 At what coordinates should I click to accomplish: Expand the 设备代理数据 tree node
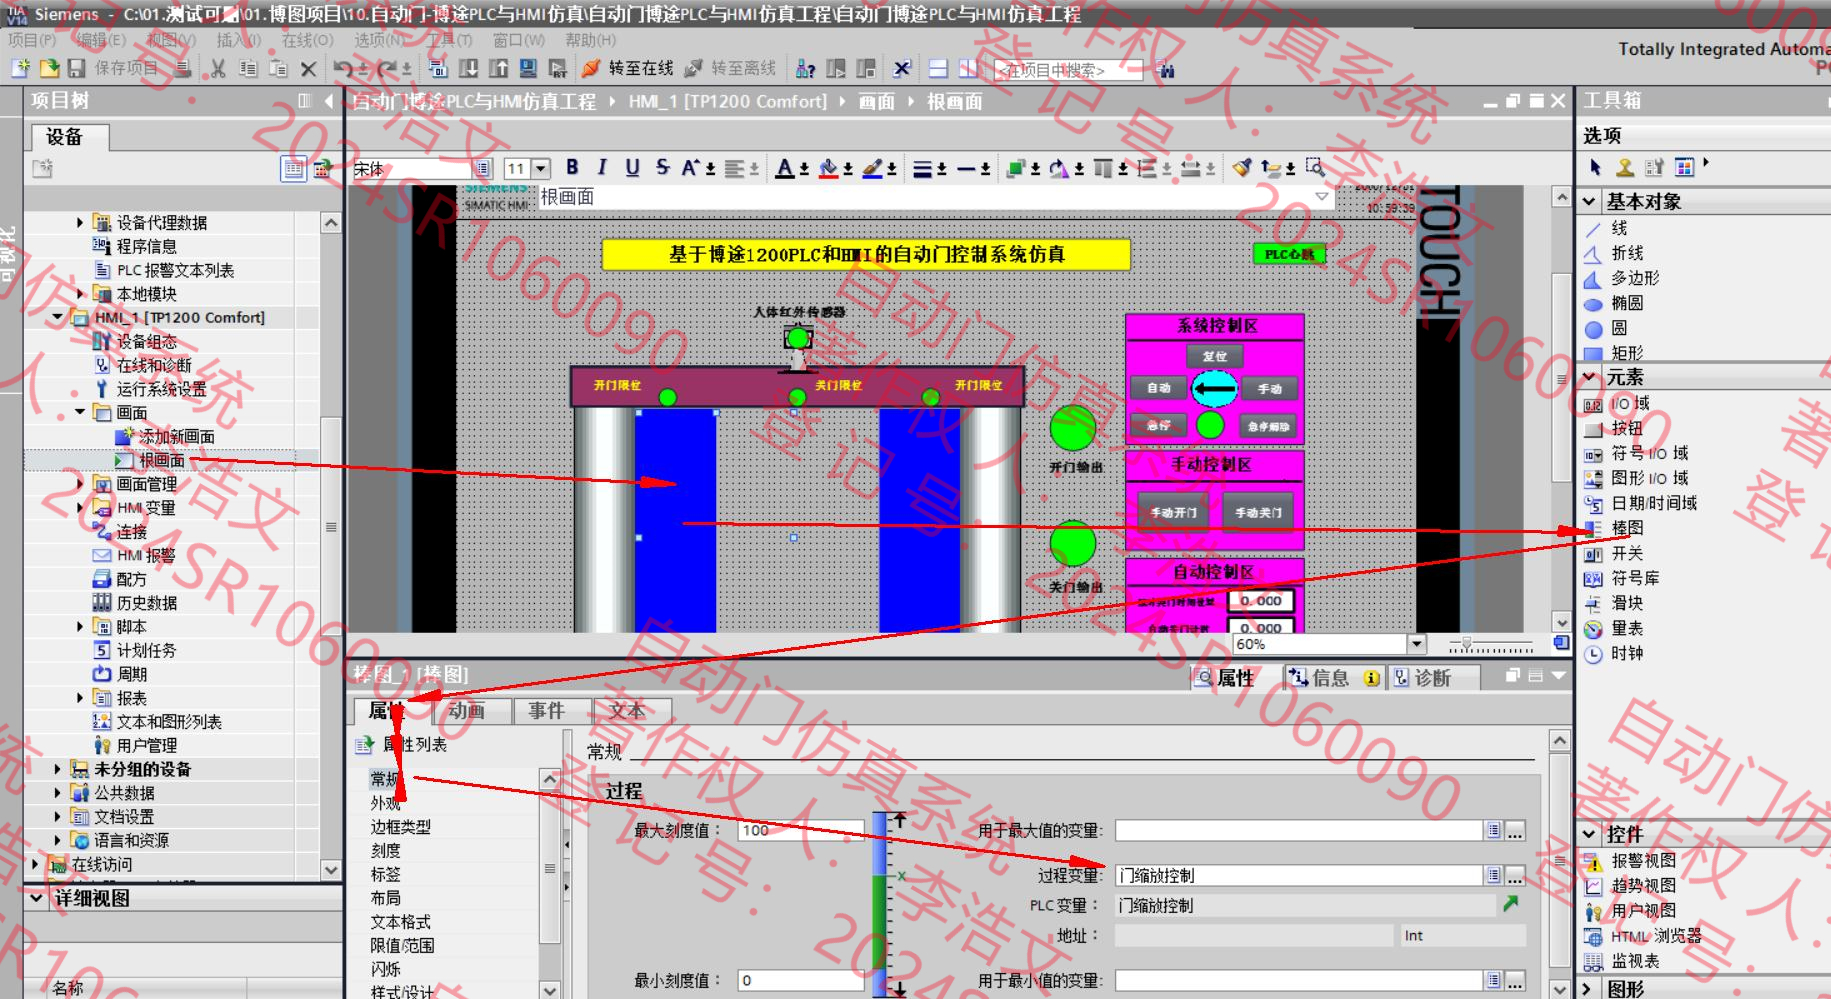(80, 222)
